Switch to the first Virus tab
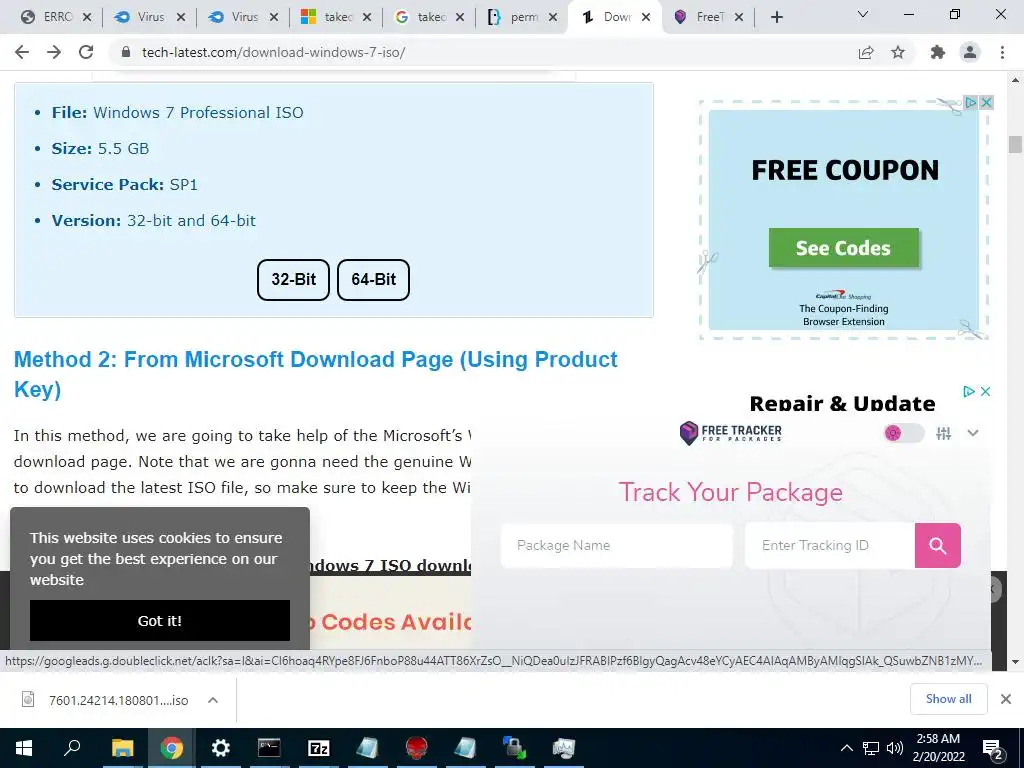 point(150,17)
